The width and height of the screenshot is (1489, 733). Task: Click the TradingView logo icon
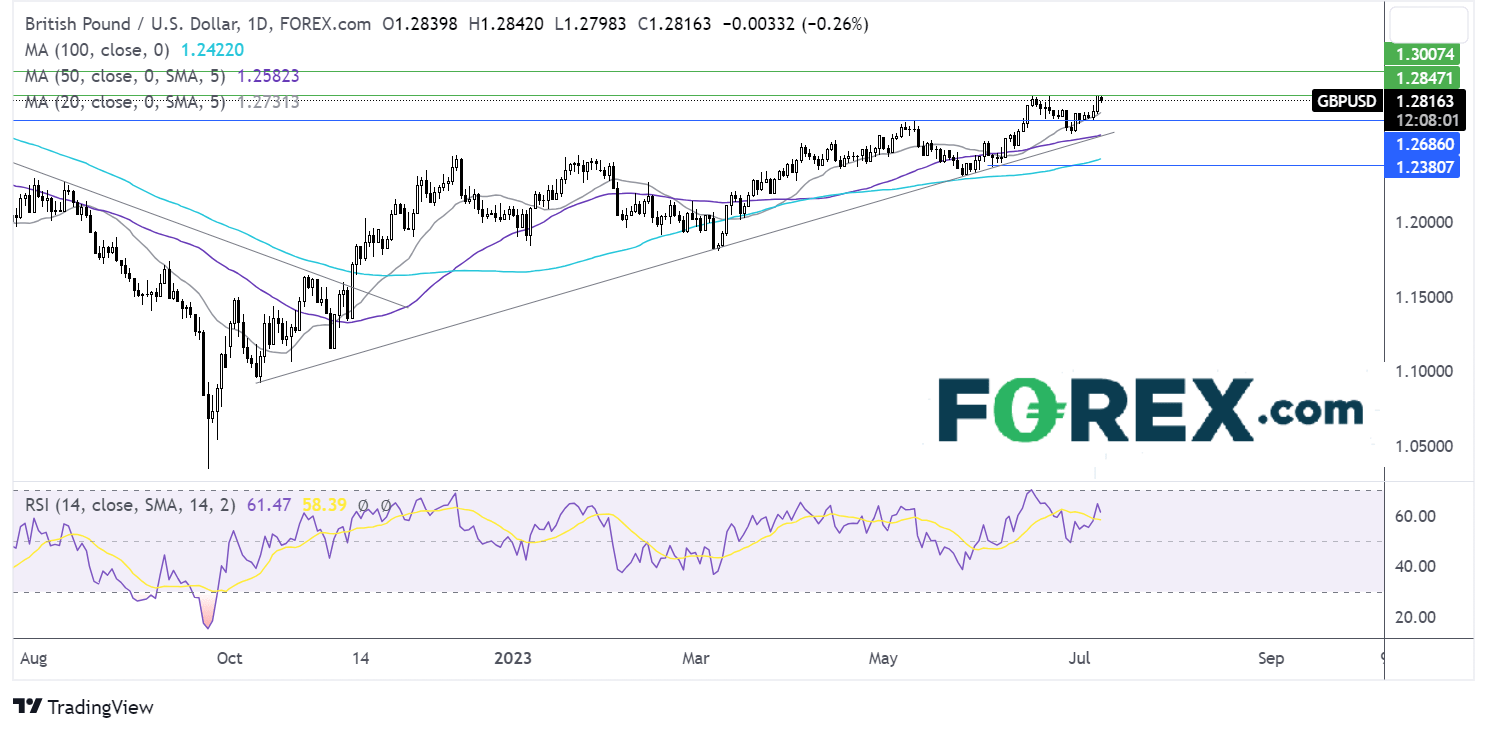[x=27, y=707]
